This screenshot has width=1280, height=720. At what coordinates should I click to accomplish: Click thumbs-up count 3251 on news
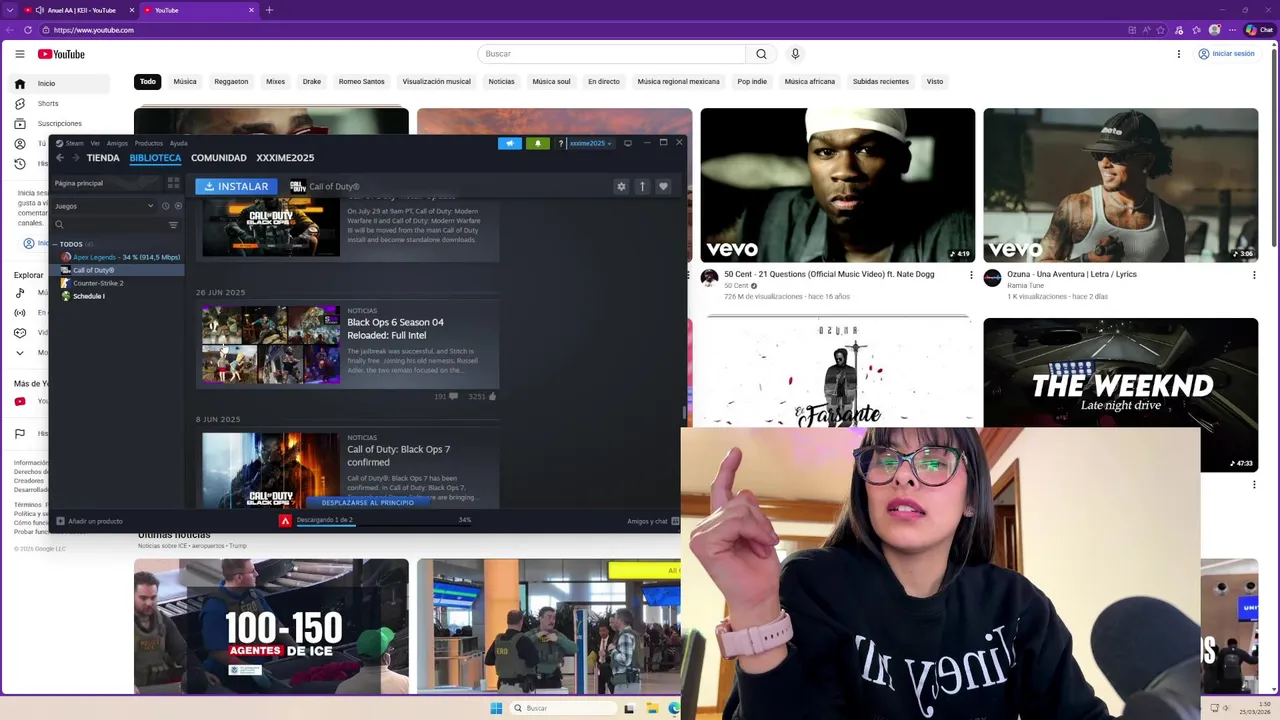pos(482,397)
